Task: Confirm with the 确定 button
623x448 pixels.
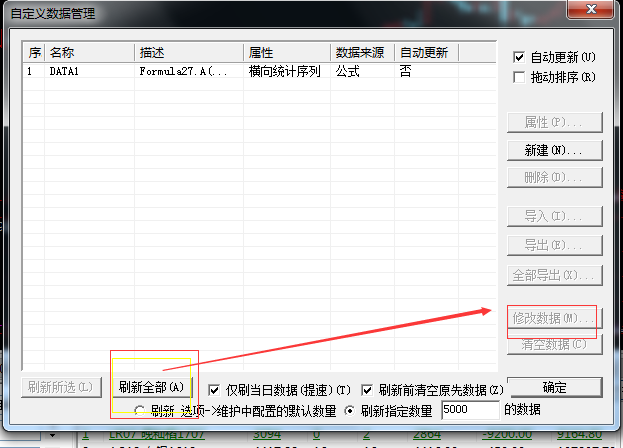Action: (x=554, y=387)
